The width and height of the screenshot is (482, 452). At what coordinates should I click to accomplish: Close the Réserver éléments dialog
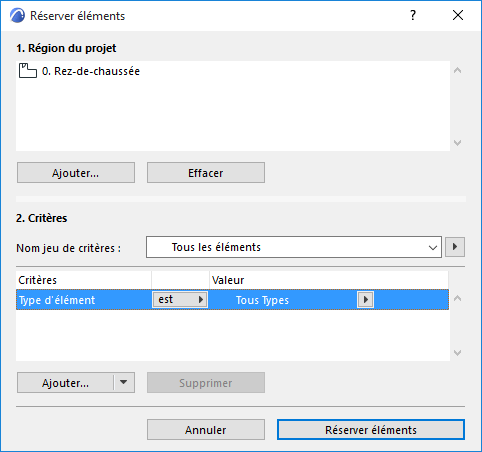click(458, 15)
